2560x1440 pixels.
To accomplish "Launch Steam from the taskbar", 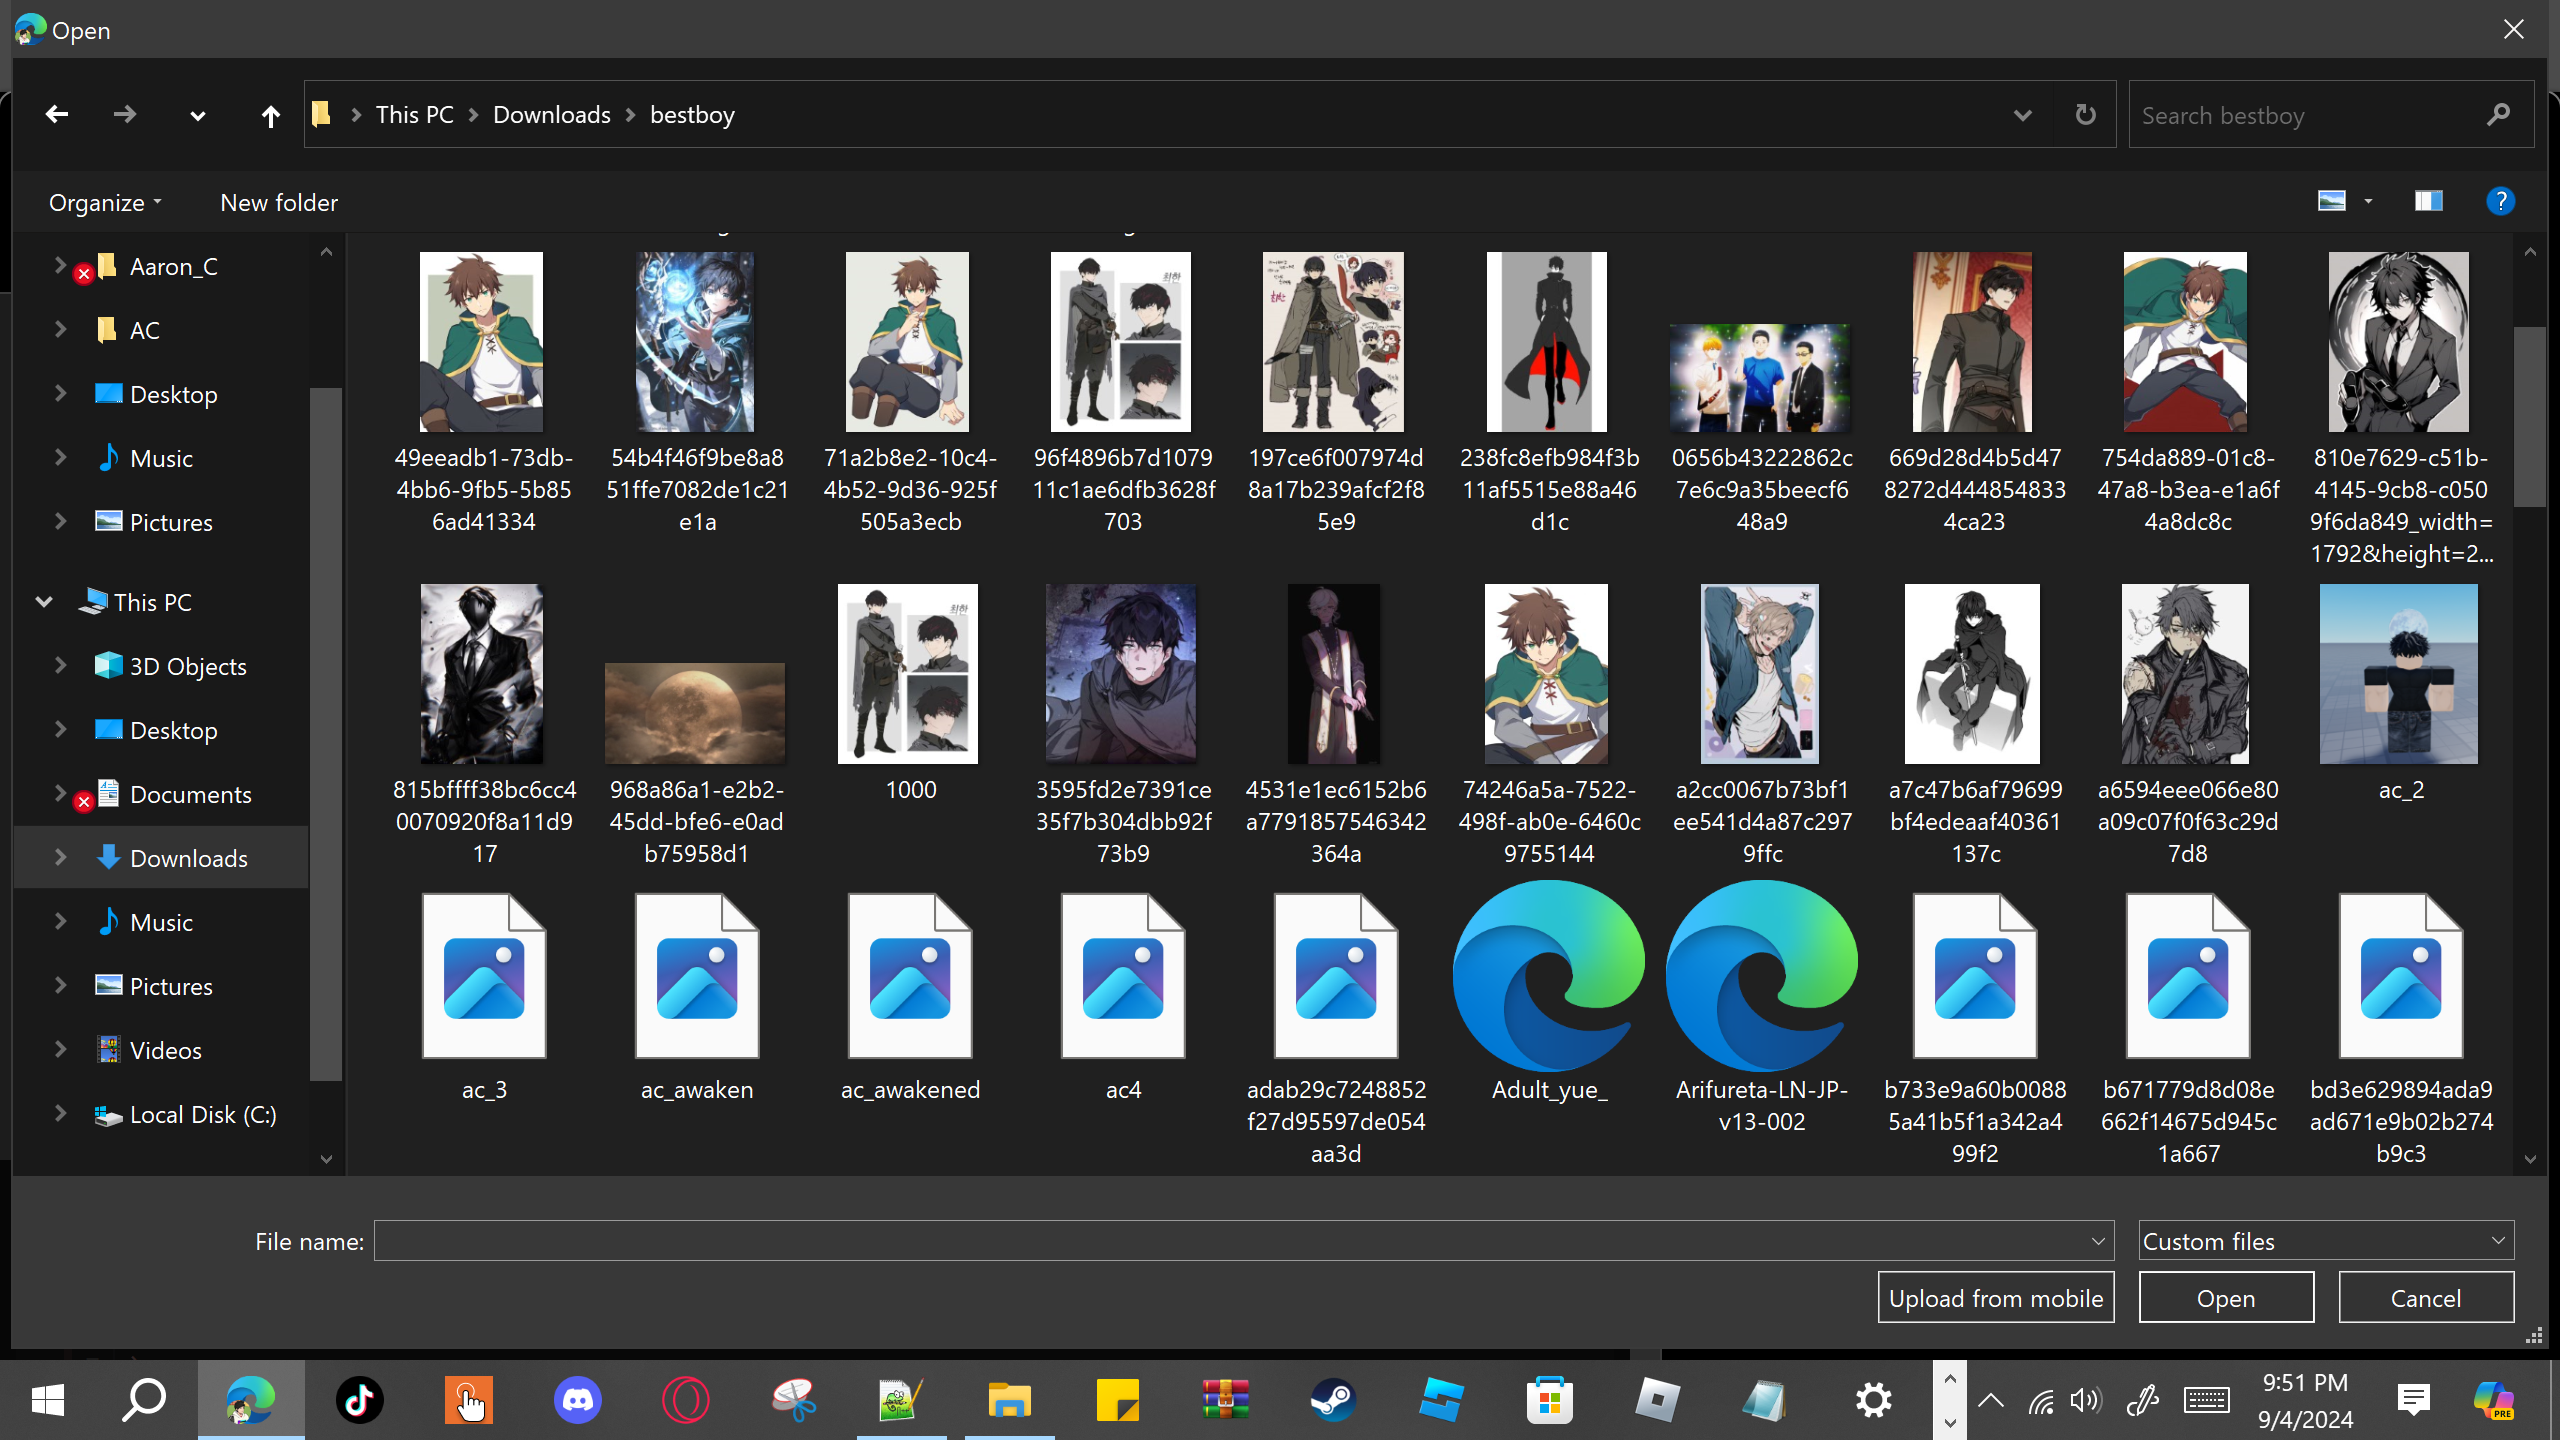I will click(1333, 1400).
